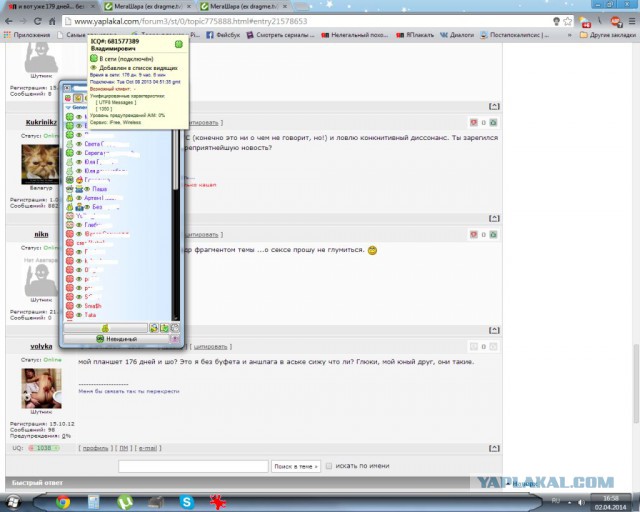Click the red minus rating on Kukriniksa's post

click(473, 122)
